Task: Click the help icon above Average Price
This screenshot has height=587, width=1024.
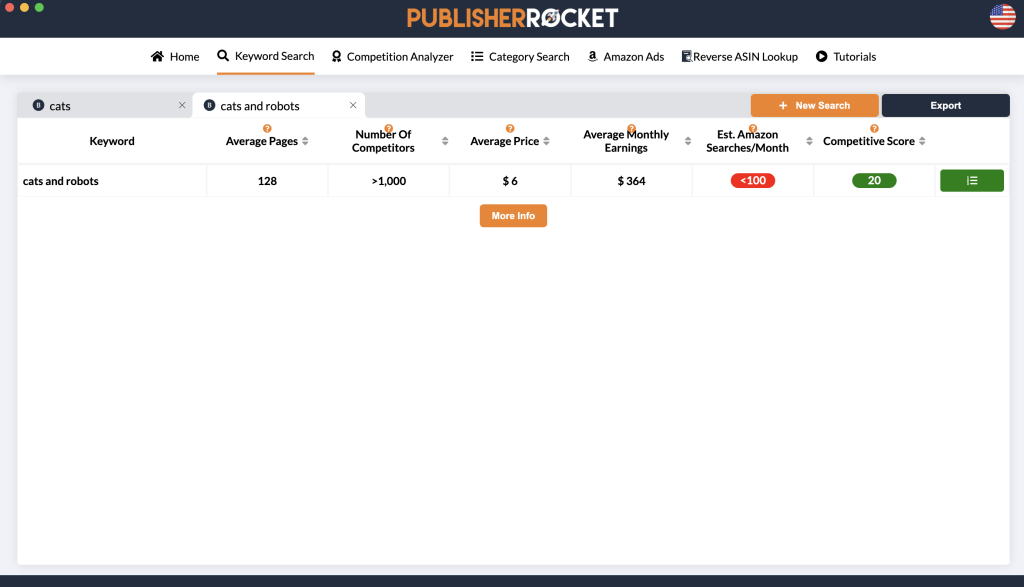Action: [x=510, y=128]
